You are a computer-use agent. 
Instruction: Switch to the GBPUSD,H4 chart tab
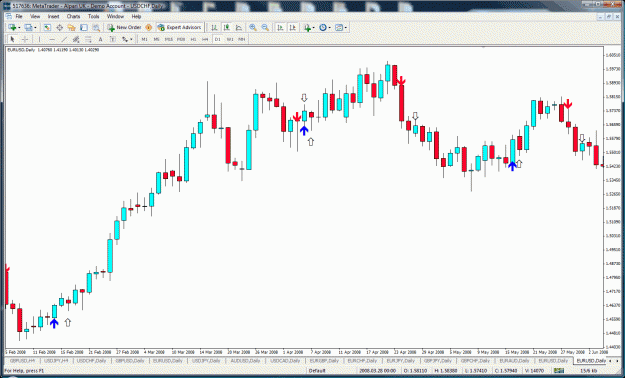(x=22, y=360)
